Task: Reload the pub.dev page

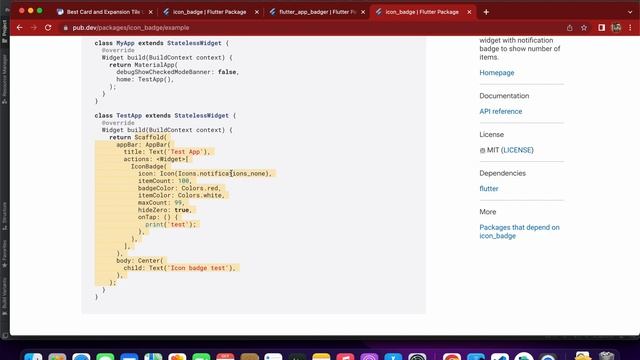Action: point(48,28)
